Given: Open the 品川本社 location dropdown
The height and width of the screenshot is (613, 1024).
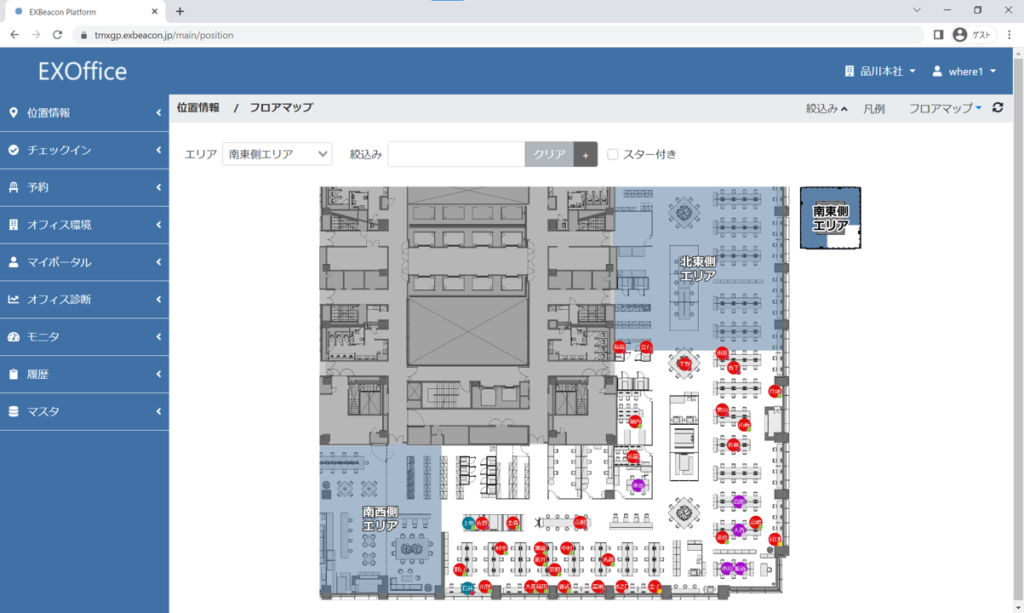Looking at the screenshot, I should (880, 72).
